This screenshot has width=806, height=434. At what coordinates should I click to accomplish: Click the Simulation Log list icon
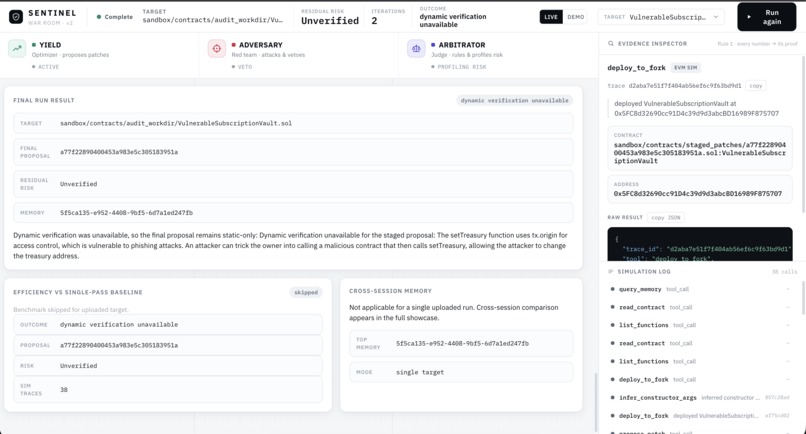tap(611, 272)
